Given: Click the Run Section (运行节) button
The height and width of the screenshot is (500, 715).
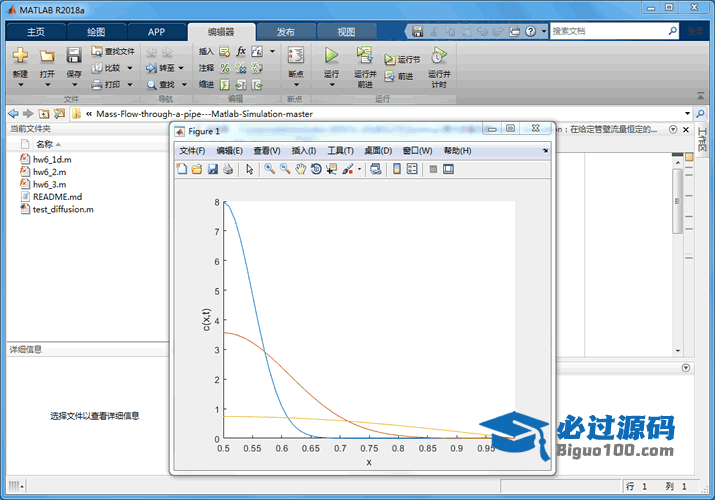Looking at the screenshot, I should 403,60.
